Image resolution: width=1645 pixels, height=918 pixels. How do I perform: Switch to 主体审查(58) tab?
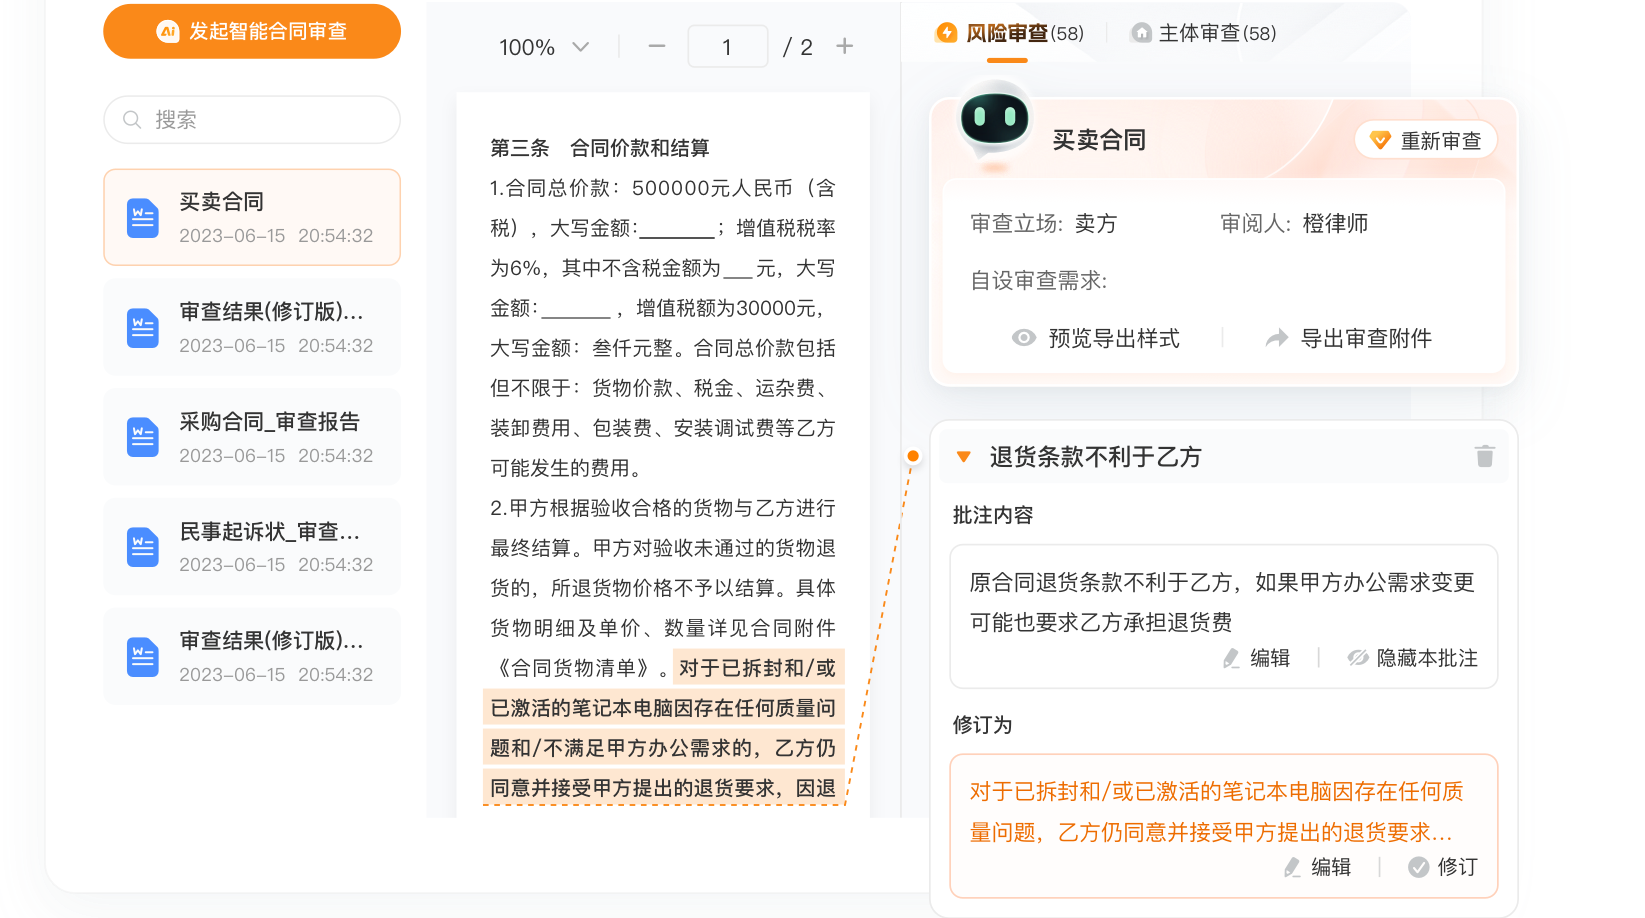(x=1203, y=33)
